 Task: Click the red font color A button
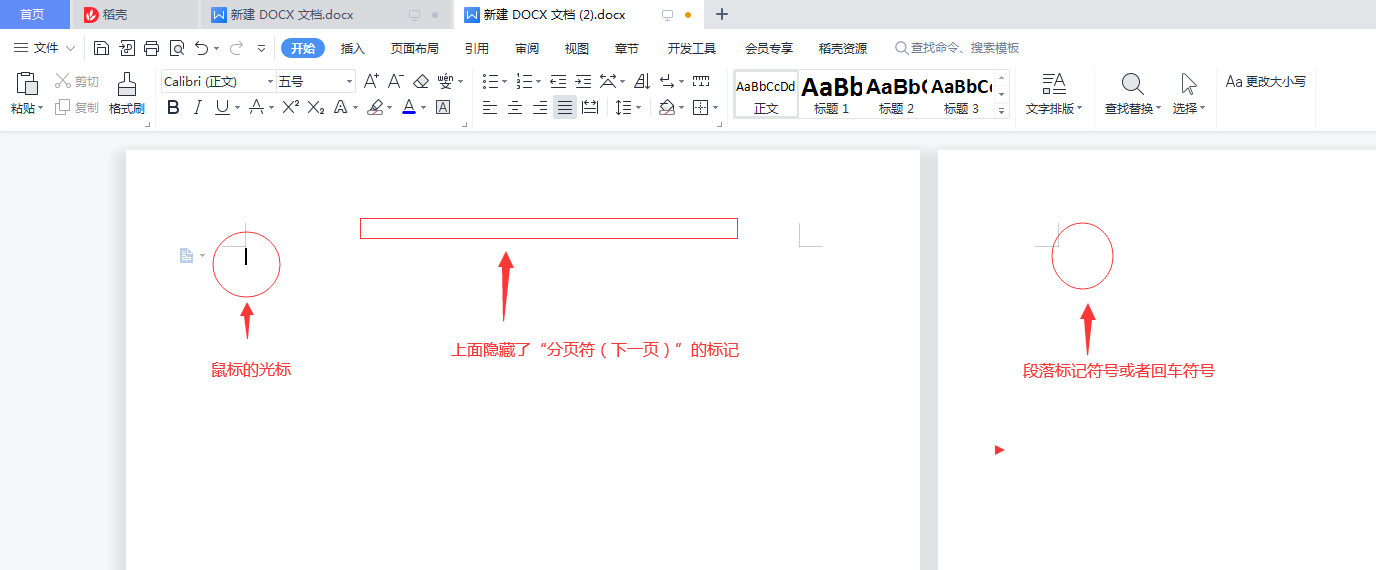point(409,107)
